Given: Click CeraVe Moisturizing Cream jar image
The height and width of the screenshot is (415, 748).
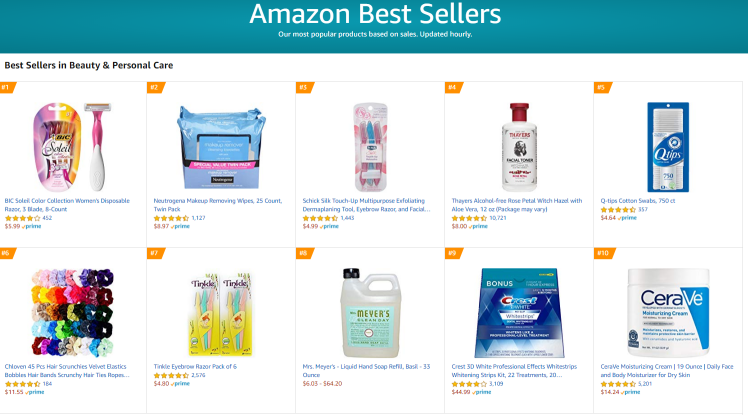Looking at the screenshot, I should point(668,312).
